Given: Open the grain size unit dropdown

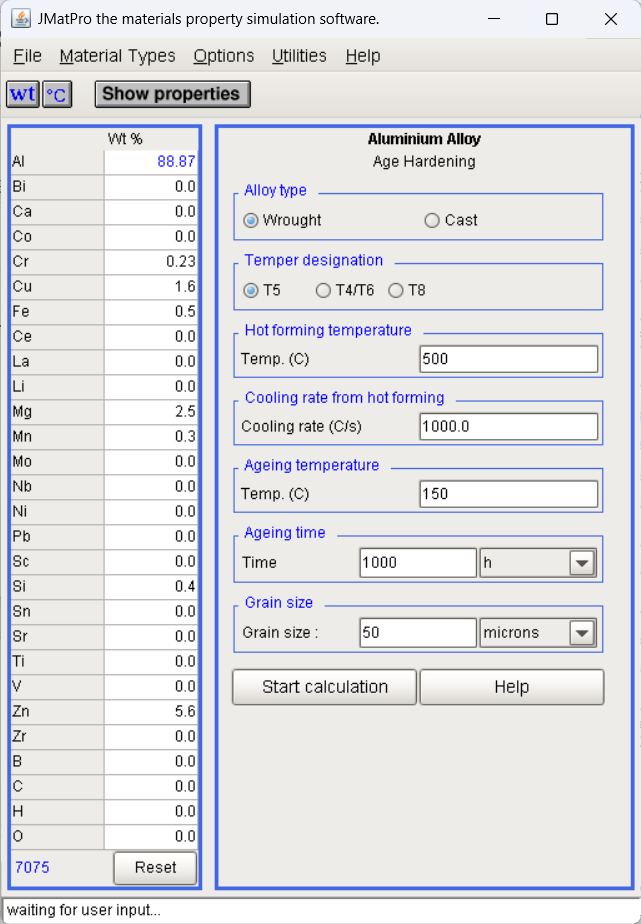Looking at the screenshot, I should coord(582,633).
